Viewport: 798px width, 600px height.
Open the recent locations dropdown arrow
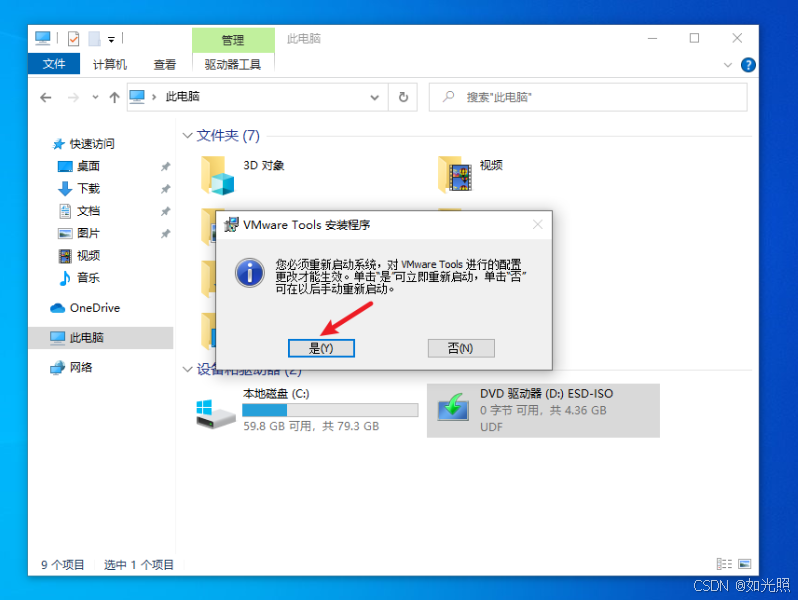[95, 97]
